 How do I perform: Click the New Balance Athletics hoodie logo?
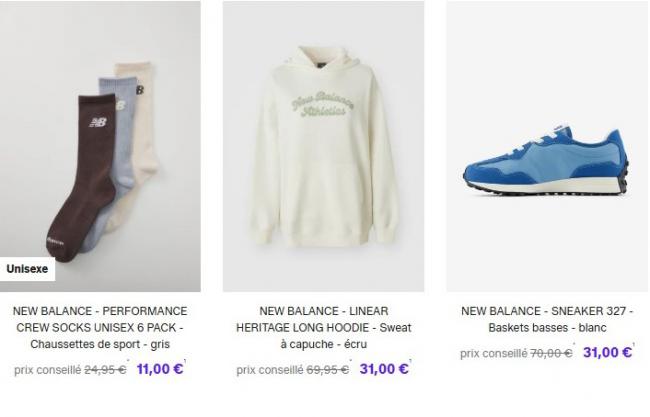(x=323, y=104)
